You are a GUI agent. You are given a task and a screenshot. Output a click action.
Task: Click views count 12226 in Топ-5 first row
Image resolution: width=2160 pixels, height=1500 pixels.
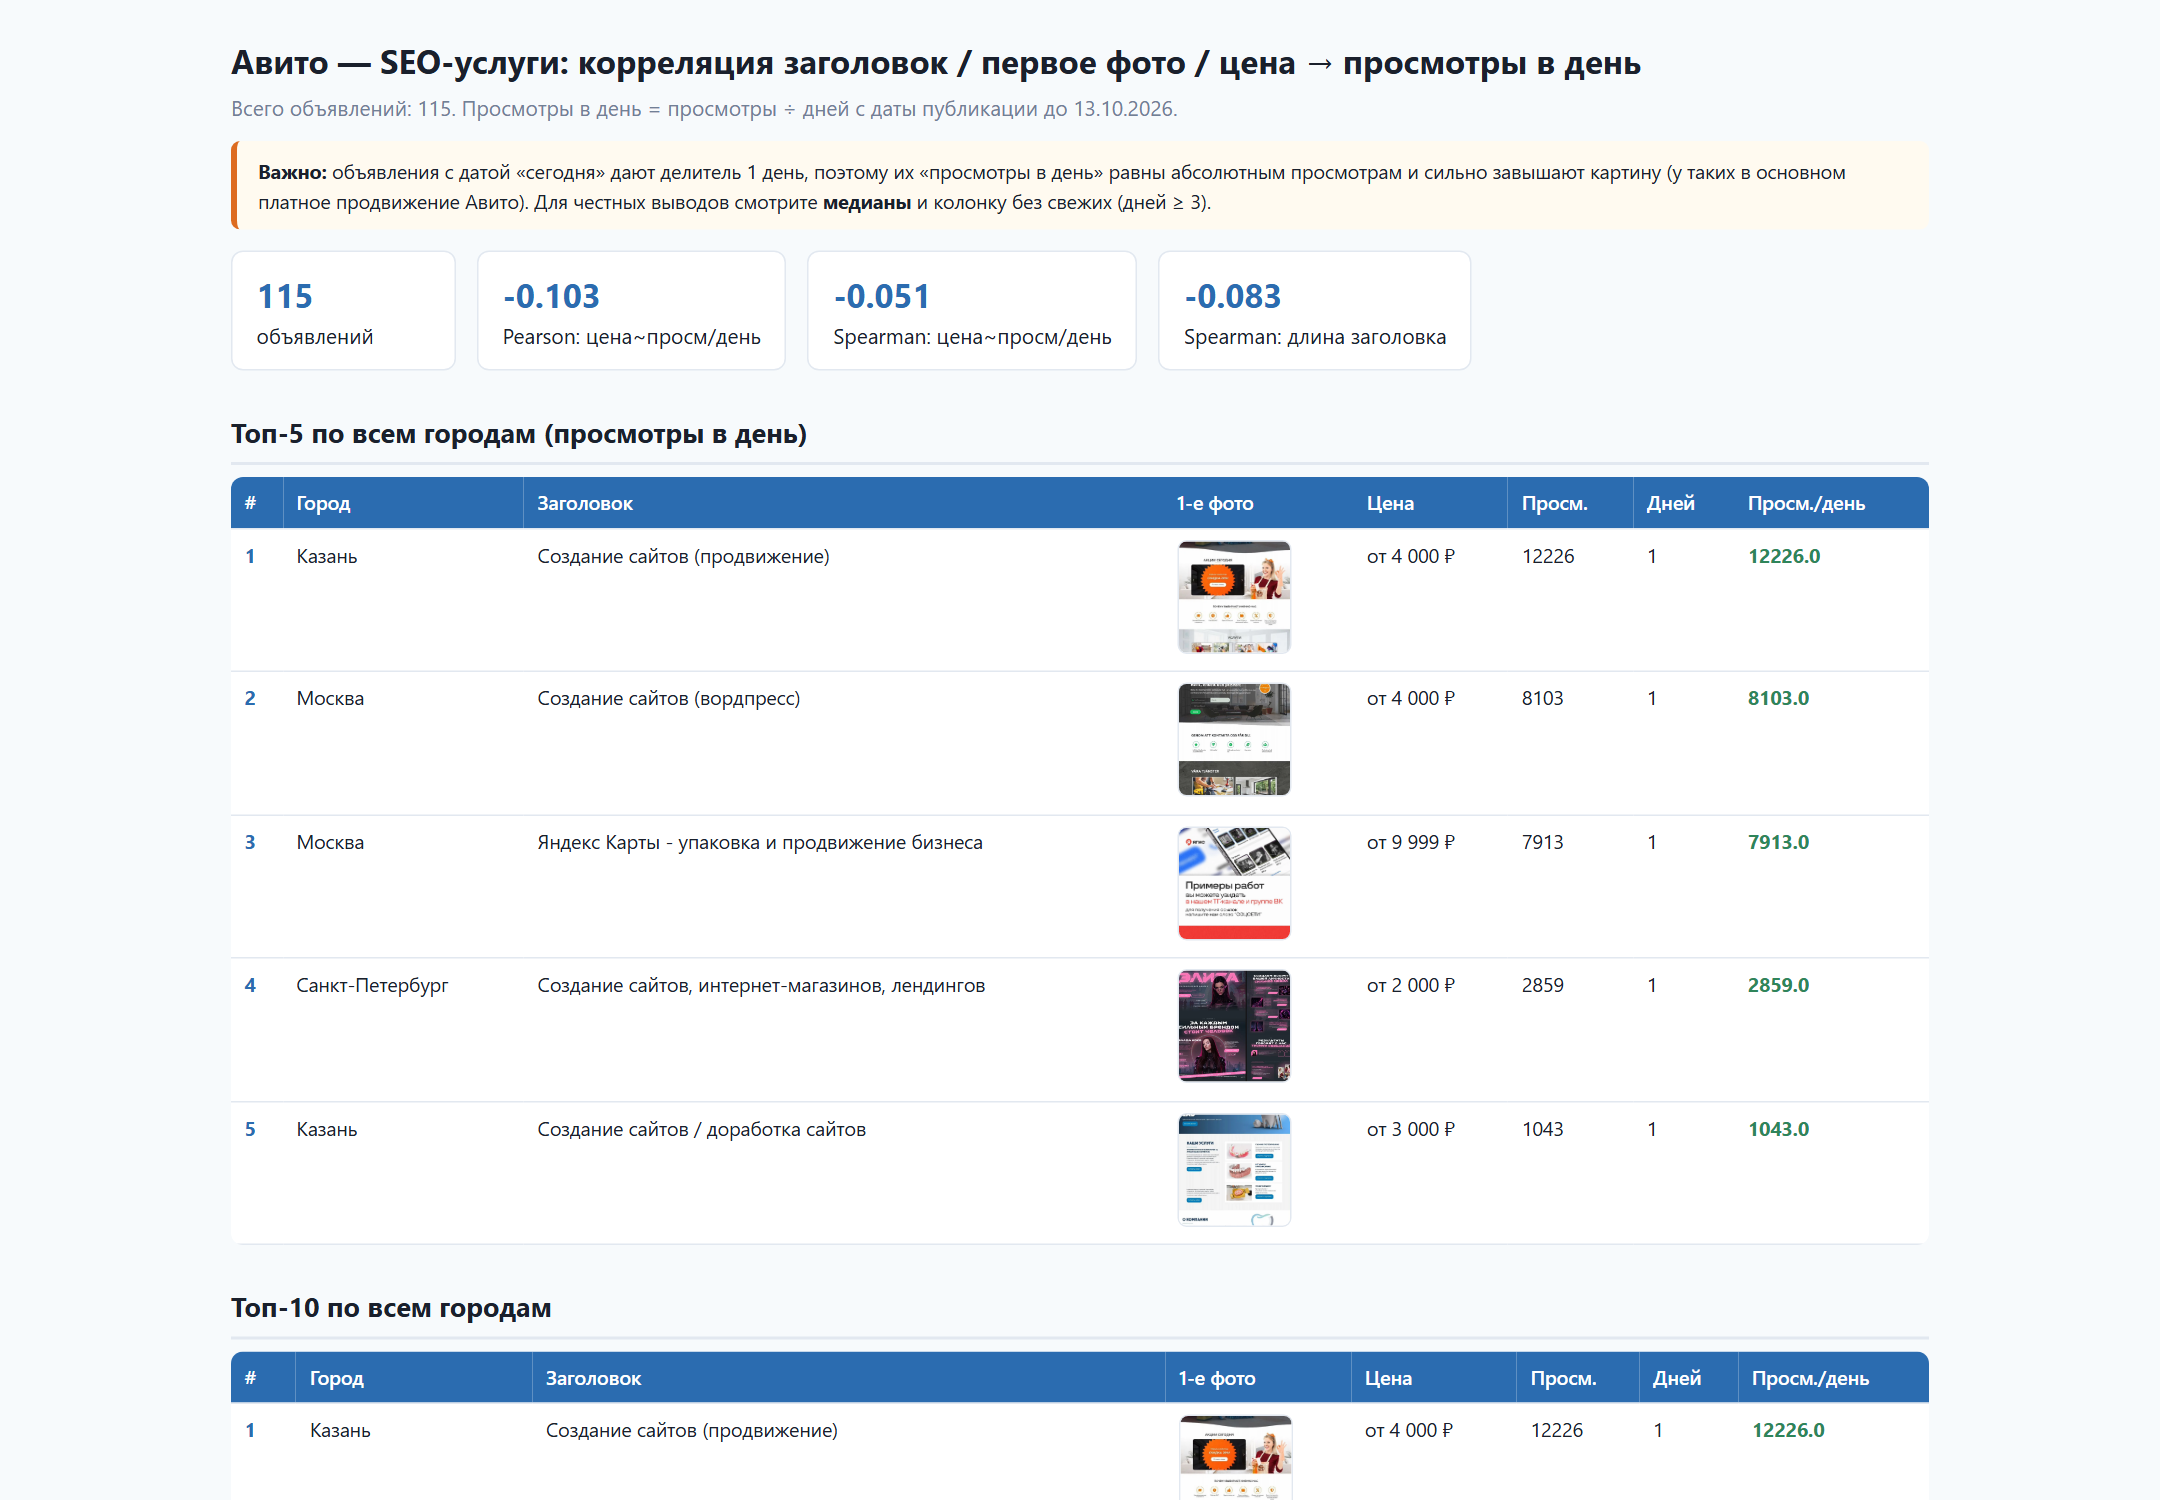click(x=1548, y=556)
